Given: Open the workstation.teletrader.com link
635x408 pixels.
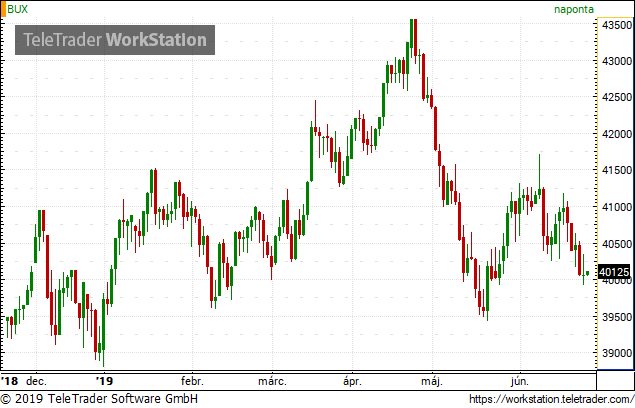Looking at the screenshot, I should (x=552, y=399).
